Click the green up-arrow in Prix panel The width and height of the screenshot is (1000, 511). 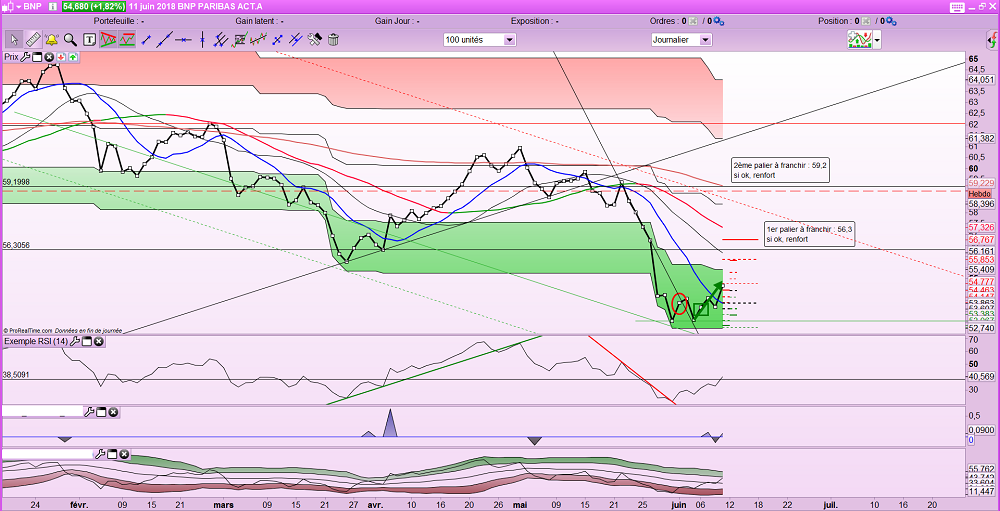pyautogui.click(x=73, y=57)
